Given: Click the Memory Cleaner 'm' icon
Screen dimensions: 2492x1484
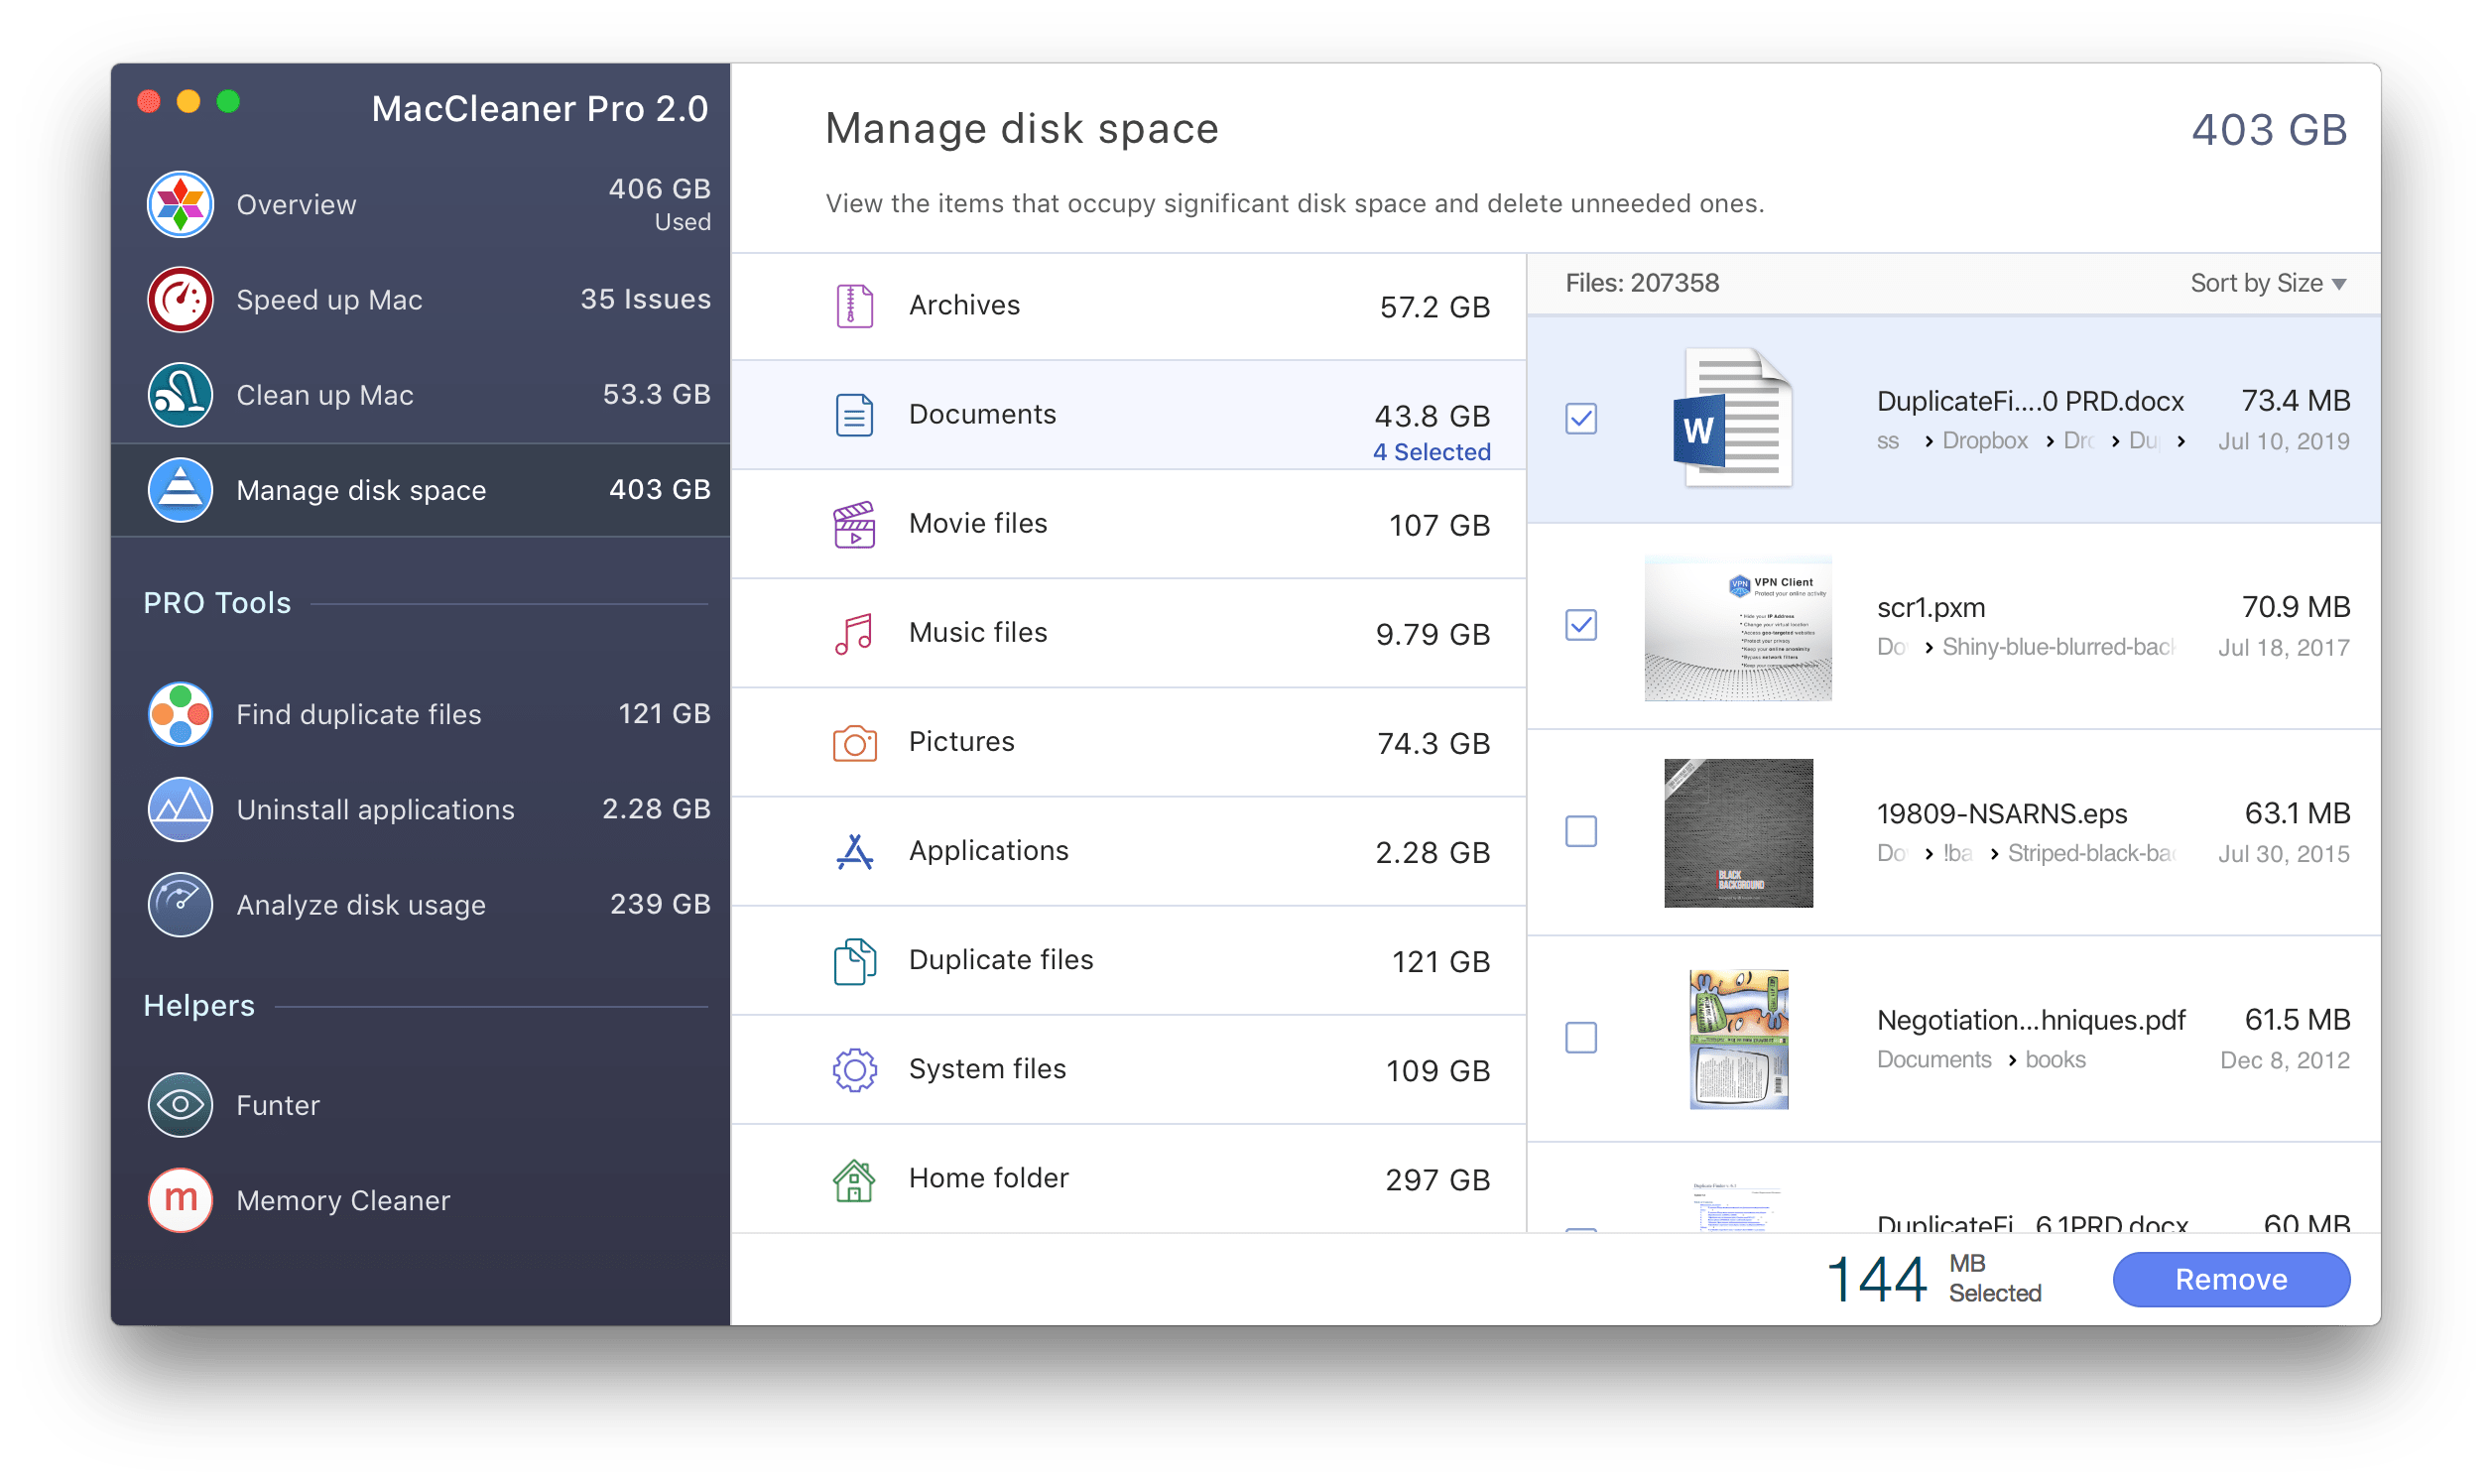Looking at the screenshot, I should [x=180, y=1200].
